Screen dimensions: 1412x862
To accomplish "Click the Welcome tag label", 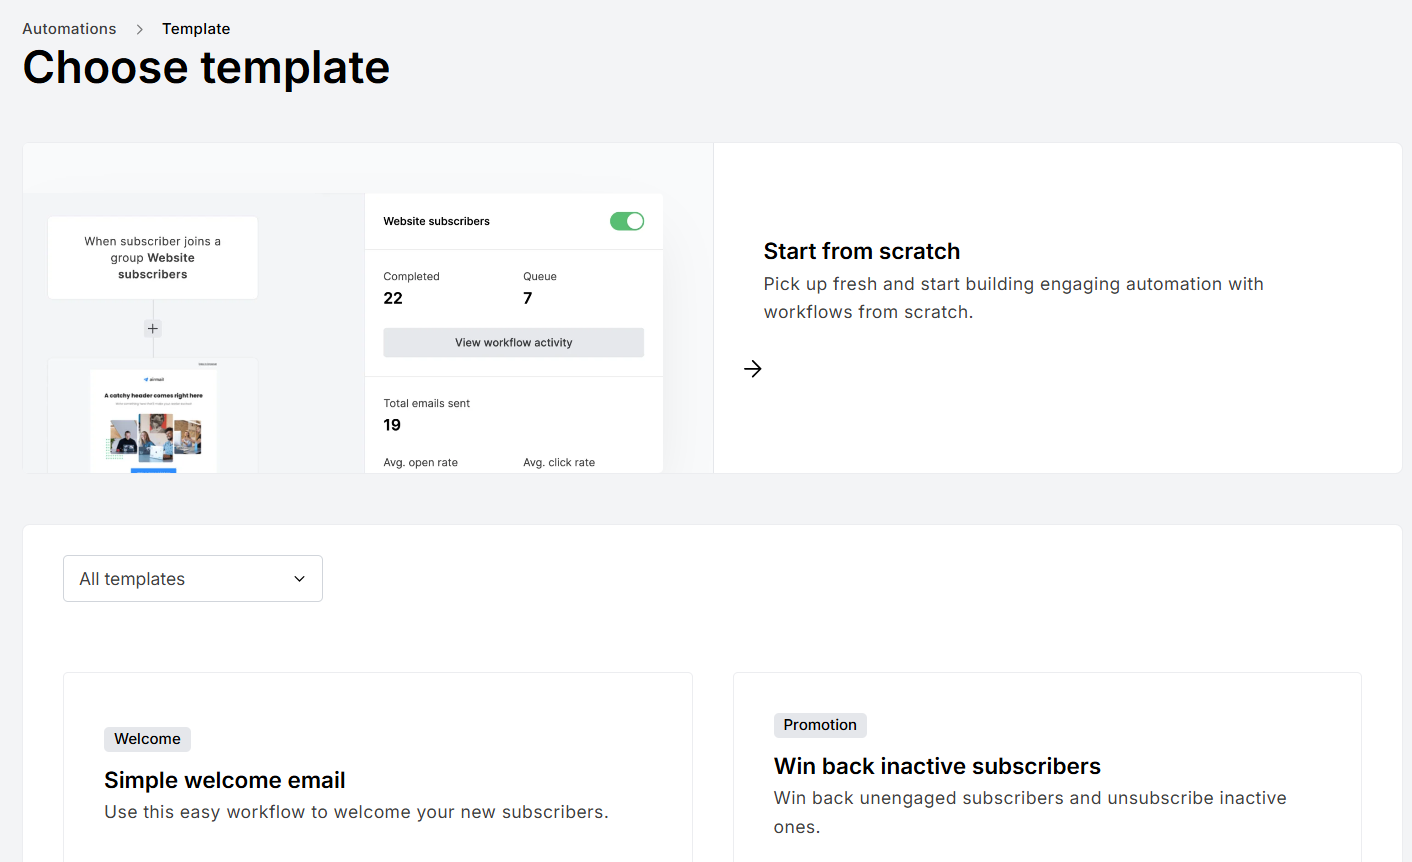I will (x=147, y=739).
